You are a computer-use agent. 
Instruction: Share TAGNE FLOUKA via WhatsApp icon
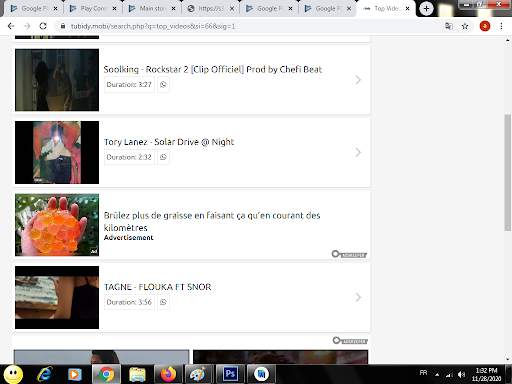point(163,302)
